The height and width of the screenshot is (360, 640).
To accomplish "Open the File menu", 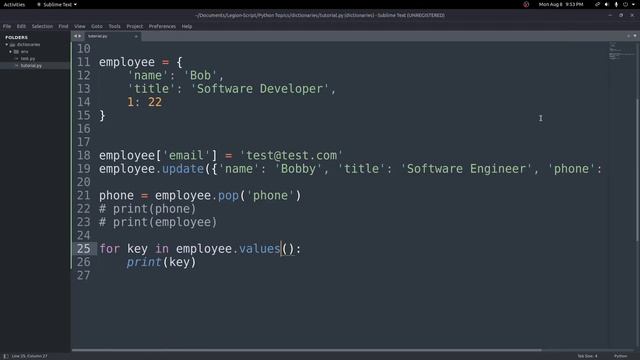I will pyautogui.click(x=7, y=26).
